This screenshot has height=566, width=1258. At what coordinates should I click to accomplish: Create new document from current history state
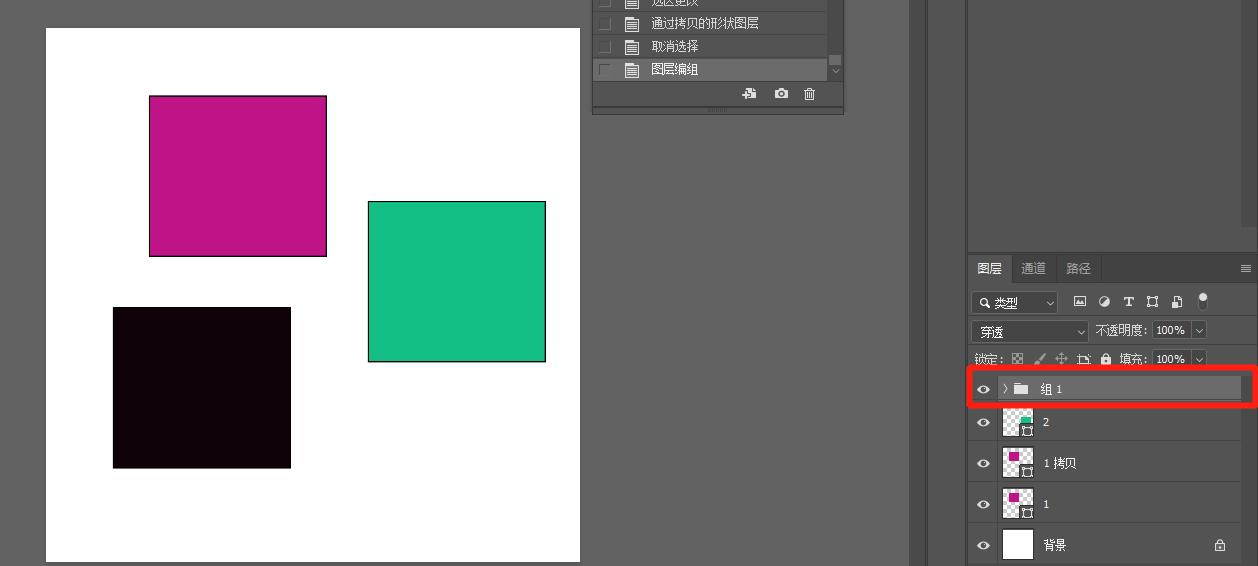pos(749,94)
